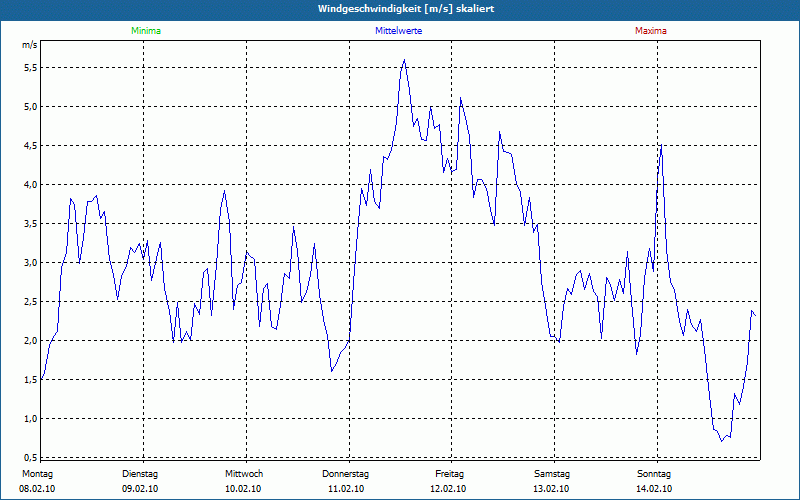Viewport: 800px width, 500px height.
Task: Click the Montag day label
Action: tap(37, 474)
